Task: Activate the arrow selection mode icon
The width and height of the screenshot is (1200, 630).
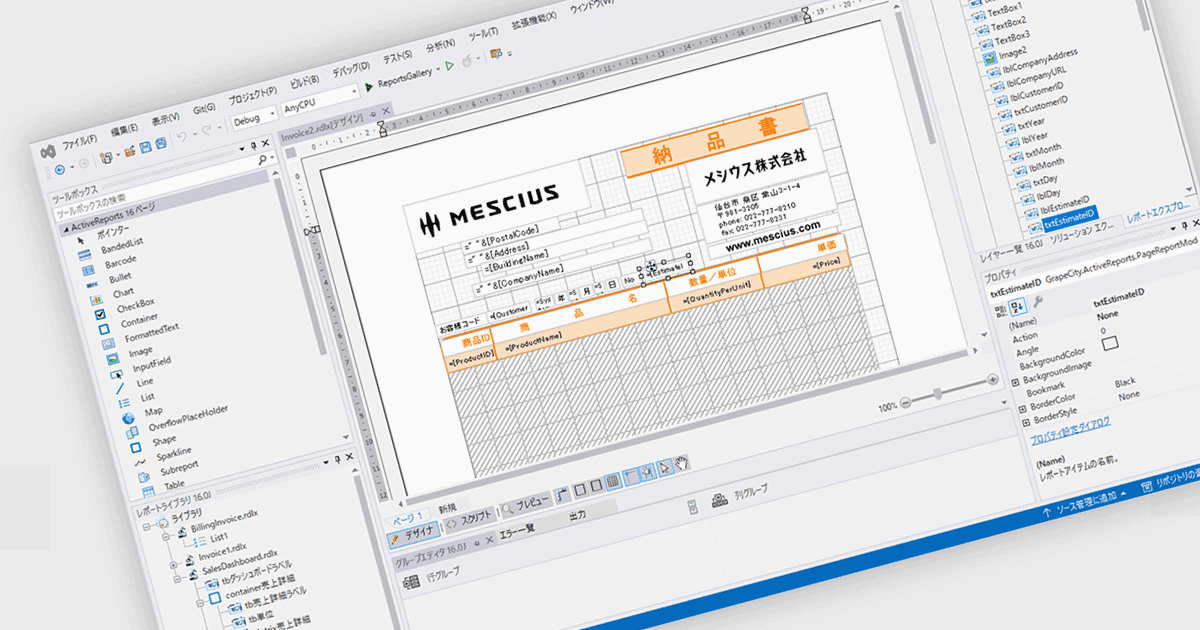Action: coord(664,466)
